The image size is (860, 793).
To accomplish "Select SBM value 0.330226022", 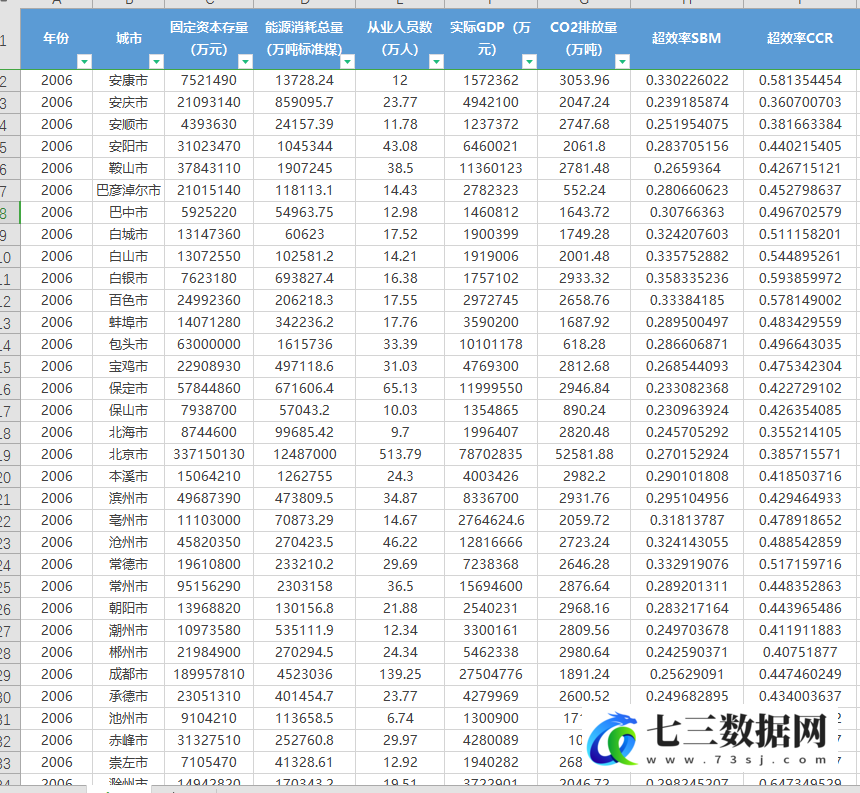I will [687, 81].
